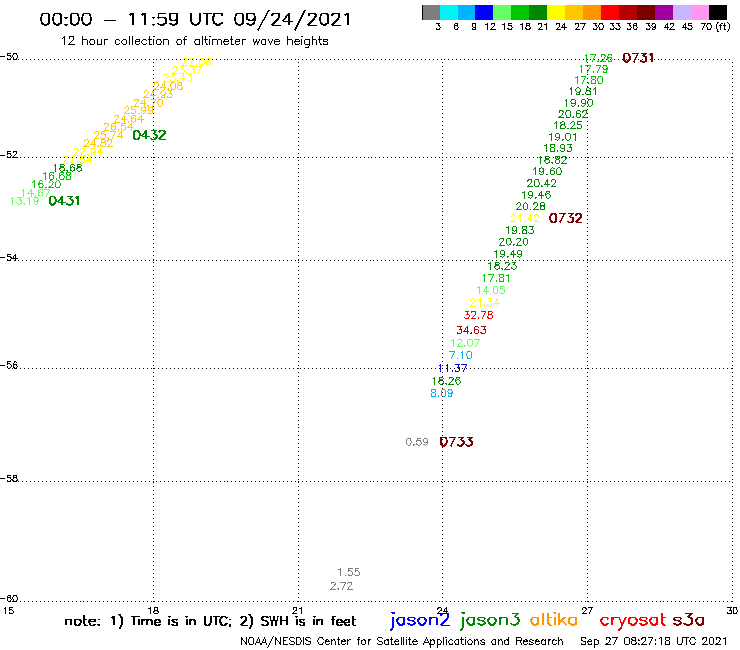The image size is (740, 650).
Task: Select the green value 16.20
Action: point(46,184)
